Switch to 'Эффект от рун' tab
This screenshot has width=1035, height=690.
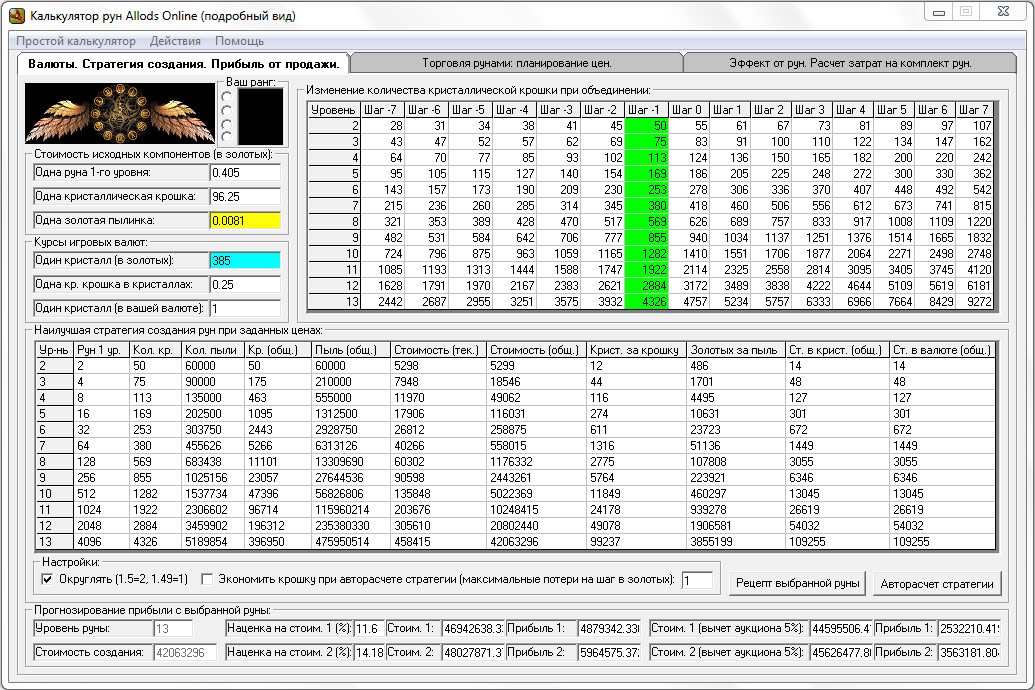click(x=850, y=63)
